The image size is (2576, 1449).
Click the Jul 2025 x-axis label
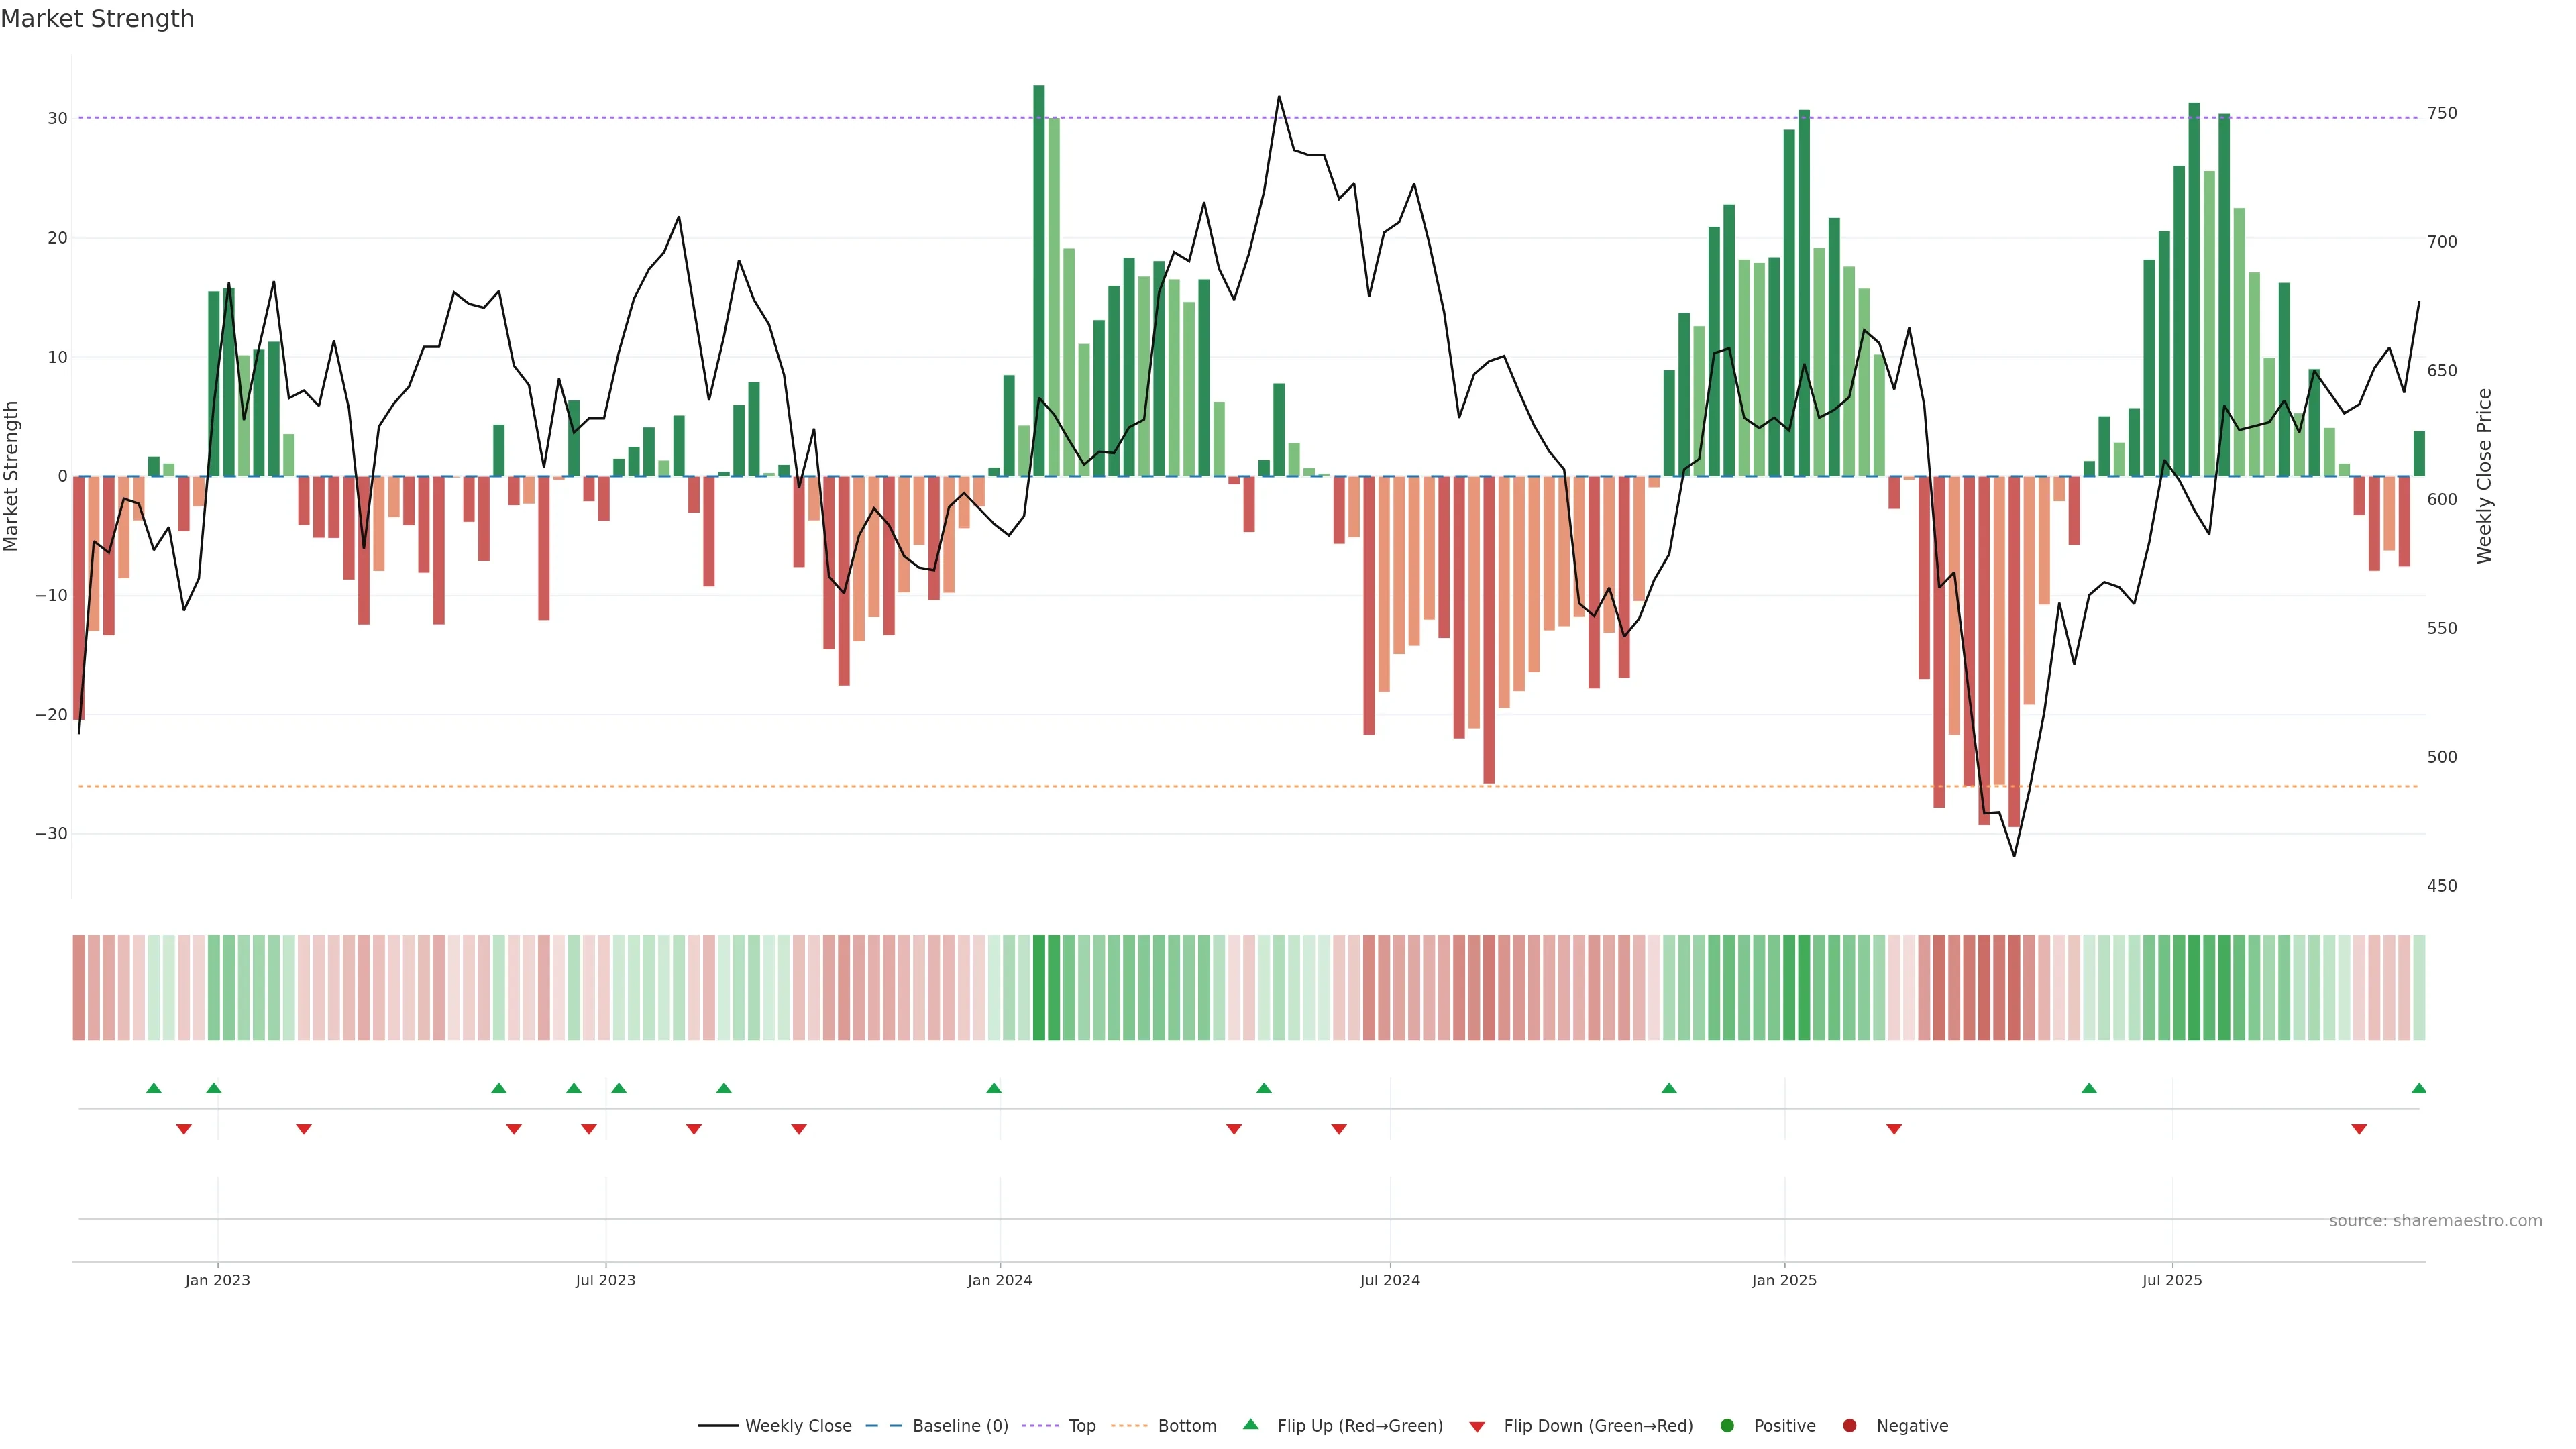[2171, 1280]
